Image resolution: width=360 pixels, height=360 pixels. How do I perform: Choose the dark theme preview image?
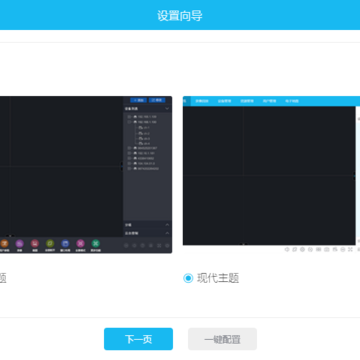(86, 175)
